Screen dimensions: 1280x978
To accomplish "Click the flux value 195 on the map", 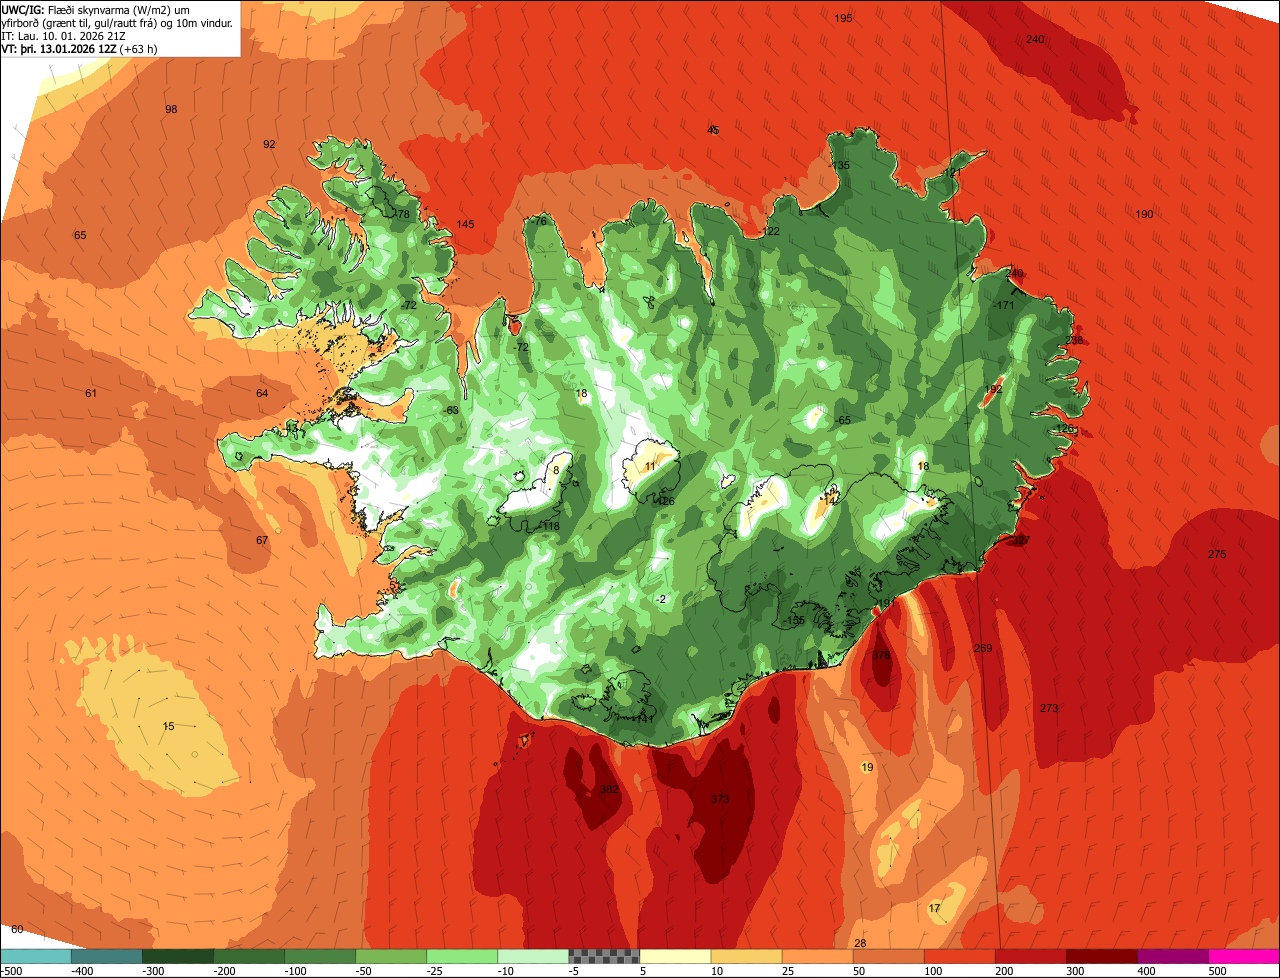I will 843,19.
